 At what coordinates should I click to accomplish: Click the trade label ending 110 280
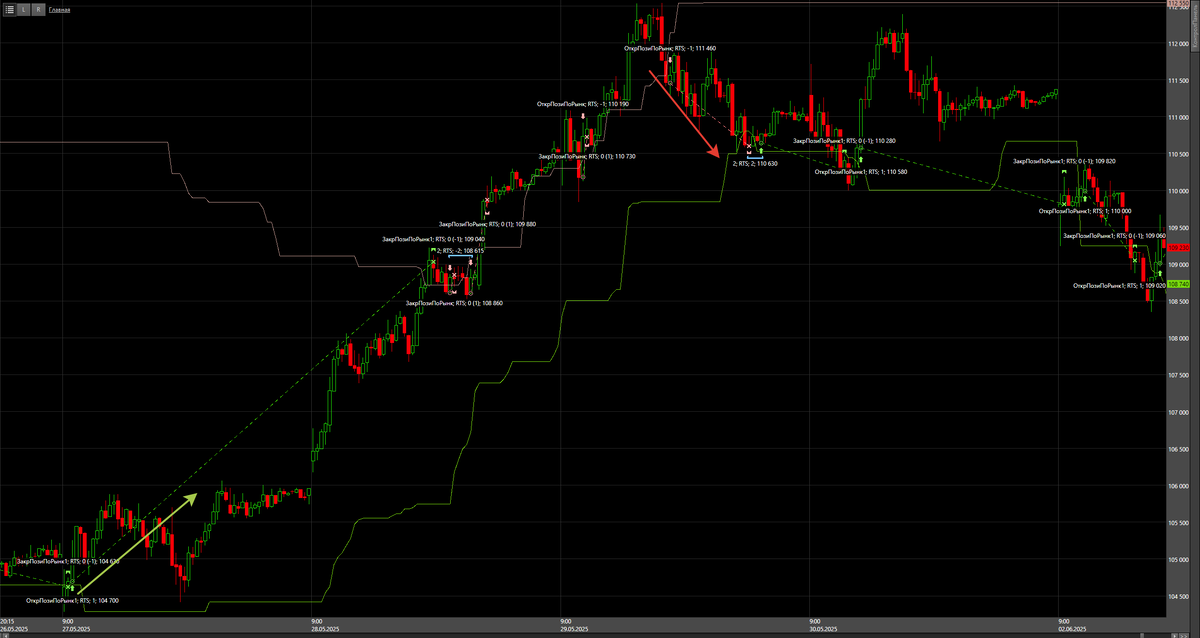click(x=844, y=141)
